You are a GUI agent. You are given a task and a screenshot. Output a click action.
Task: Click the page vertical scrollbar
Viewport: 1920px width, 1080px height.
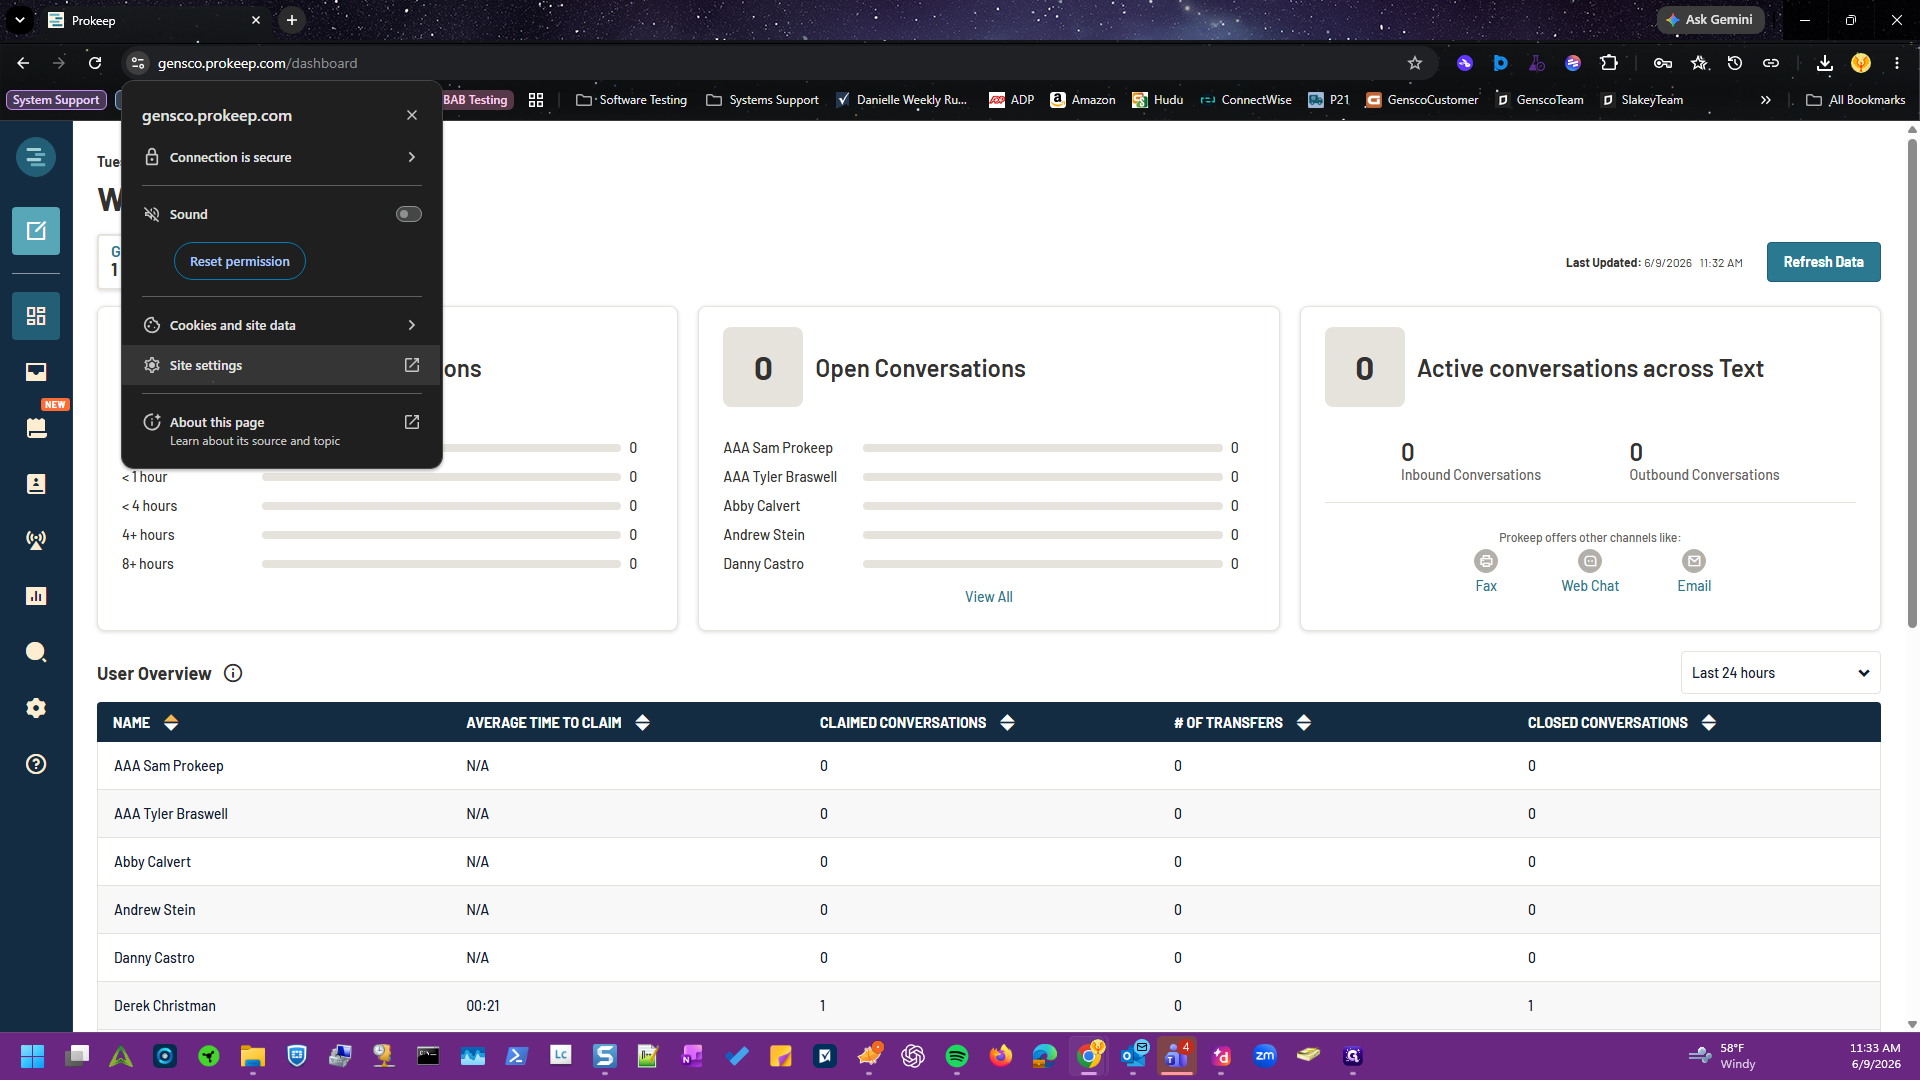1912,385
